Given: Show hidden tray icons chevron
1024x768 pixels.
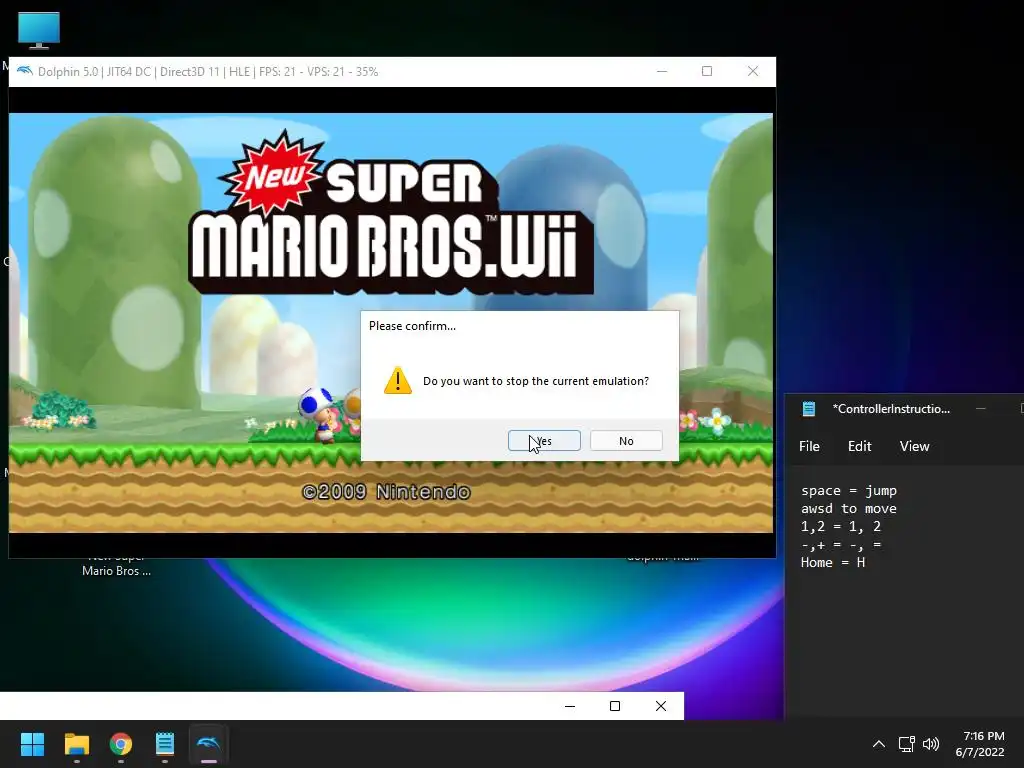Looking at the screenshot, I should click(879, 744).
